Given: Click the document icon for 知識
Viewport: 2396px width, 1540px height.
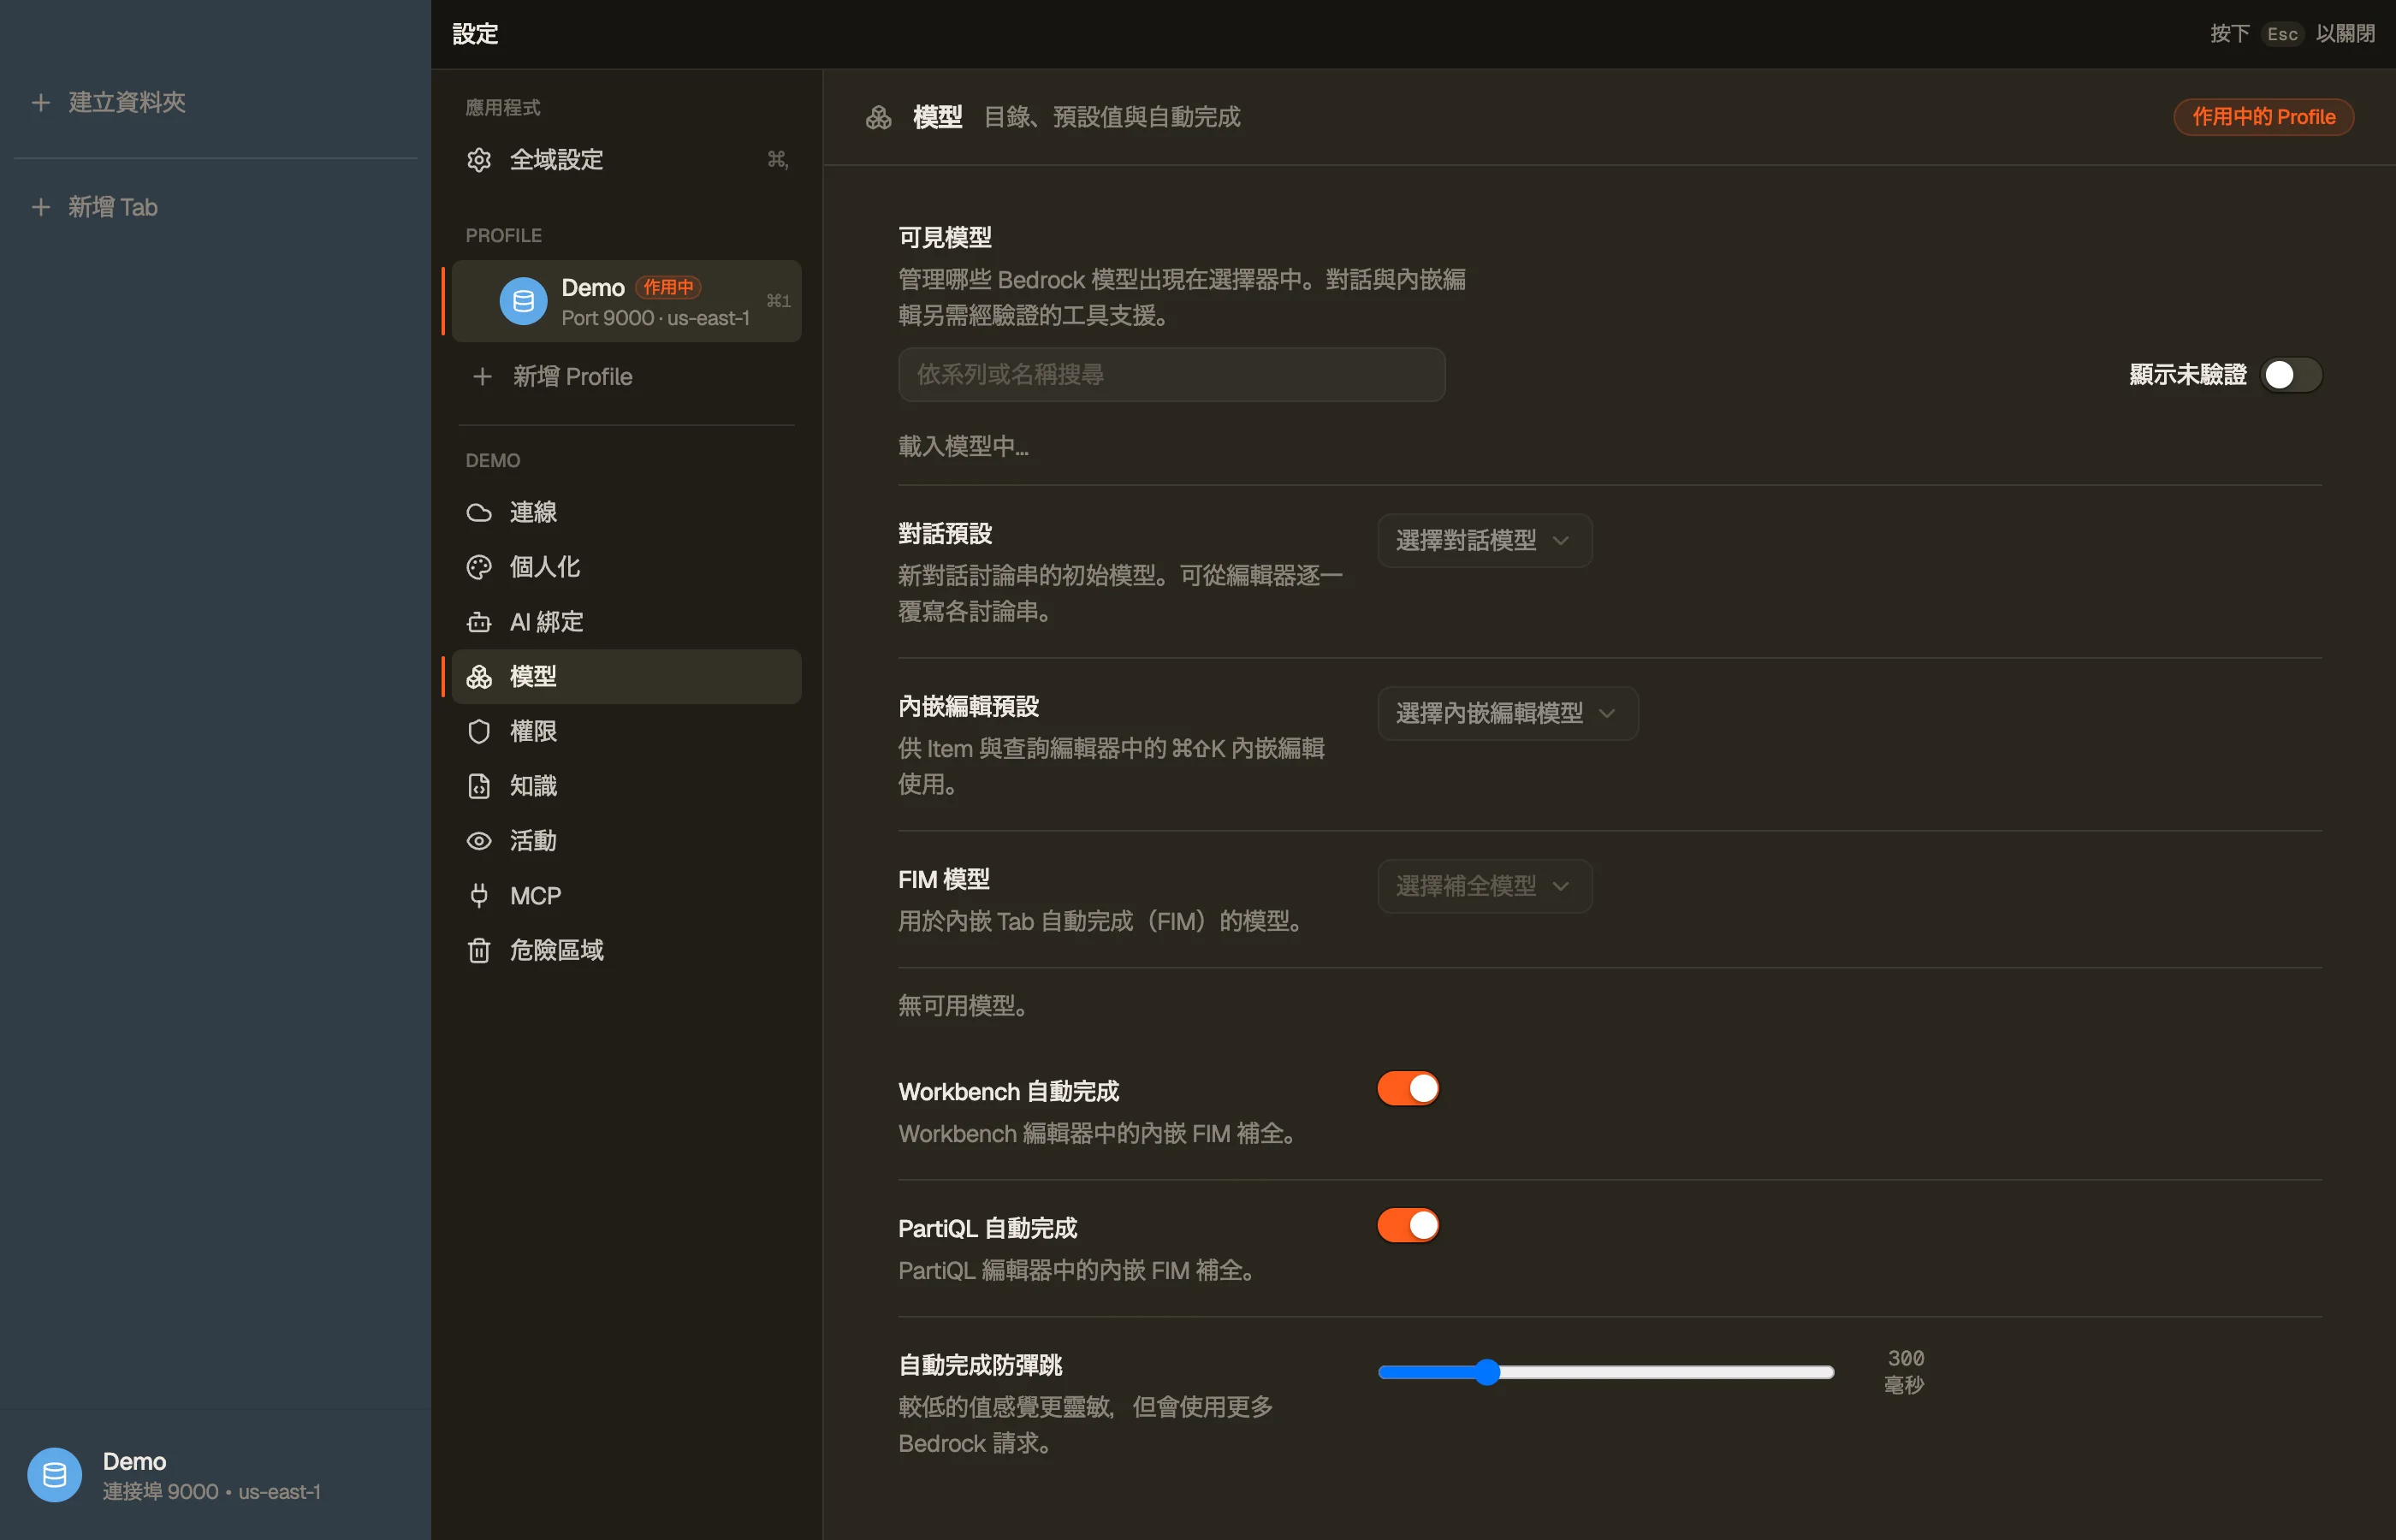Looking at the screenshot, I should tap(479, 786).
